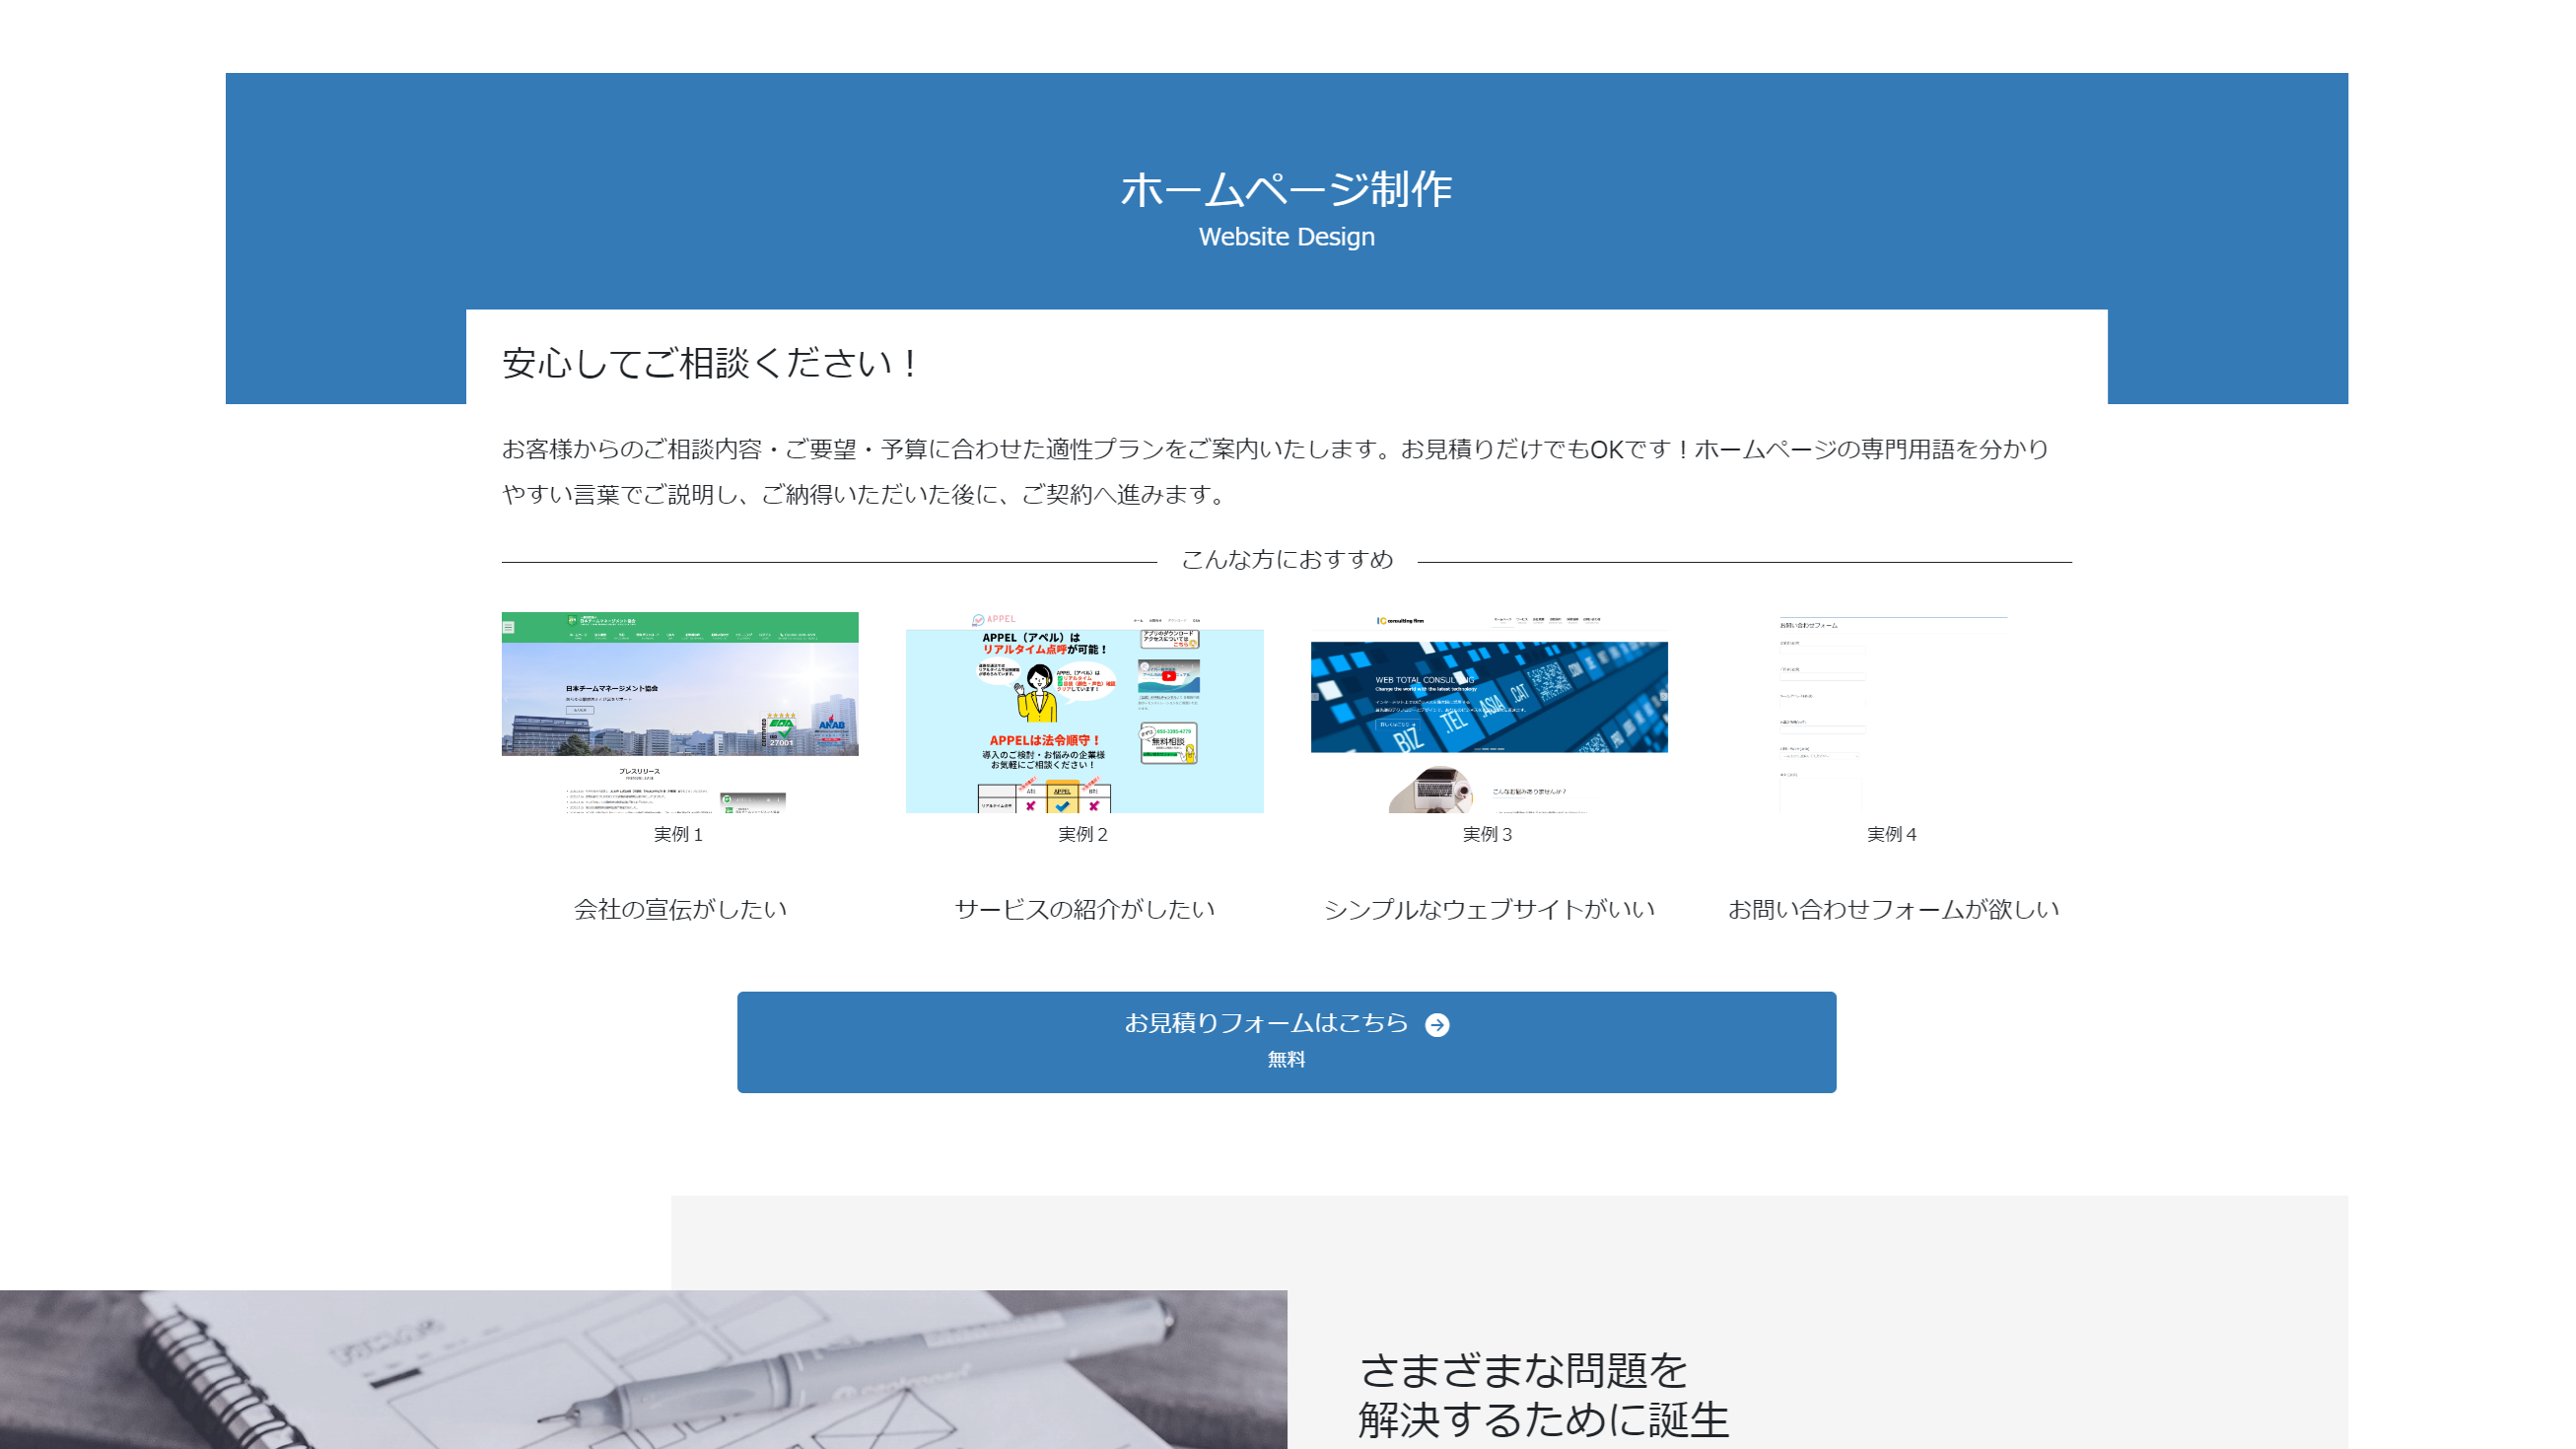Click 会社の宣伝がしたい text
The height and width of the screenshot is (1449, 2576).
point(679,909)
